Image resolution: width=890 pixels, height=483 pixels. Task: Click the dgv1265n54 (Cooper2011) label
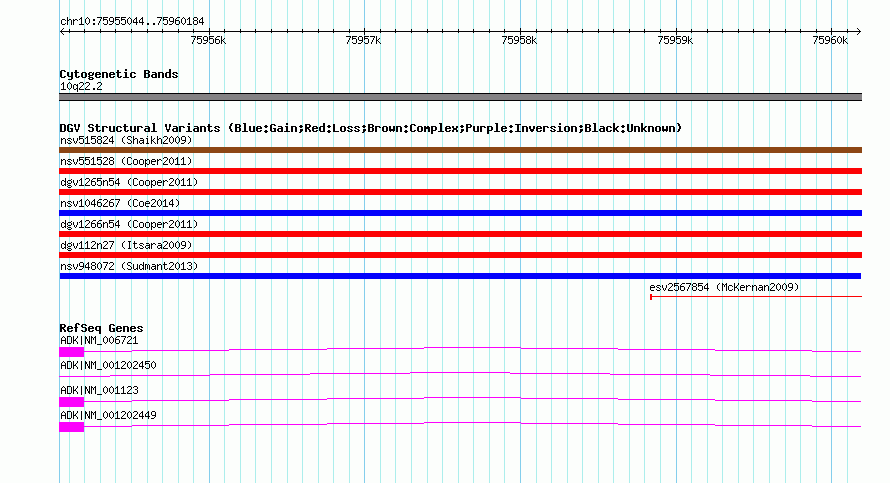[x=129, y=182]
